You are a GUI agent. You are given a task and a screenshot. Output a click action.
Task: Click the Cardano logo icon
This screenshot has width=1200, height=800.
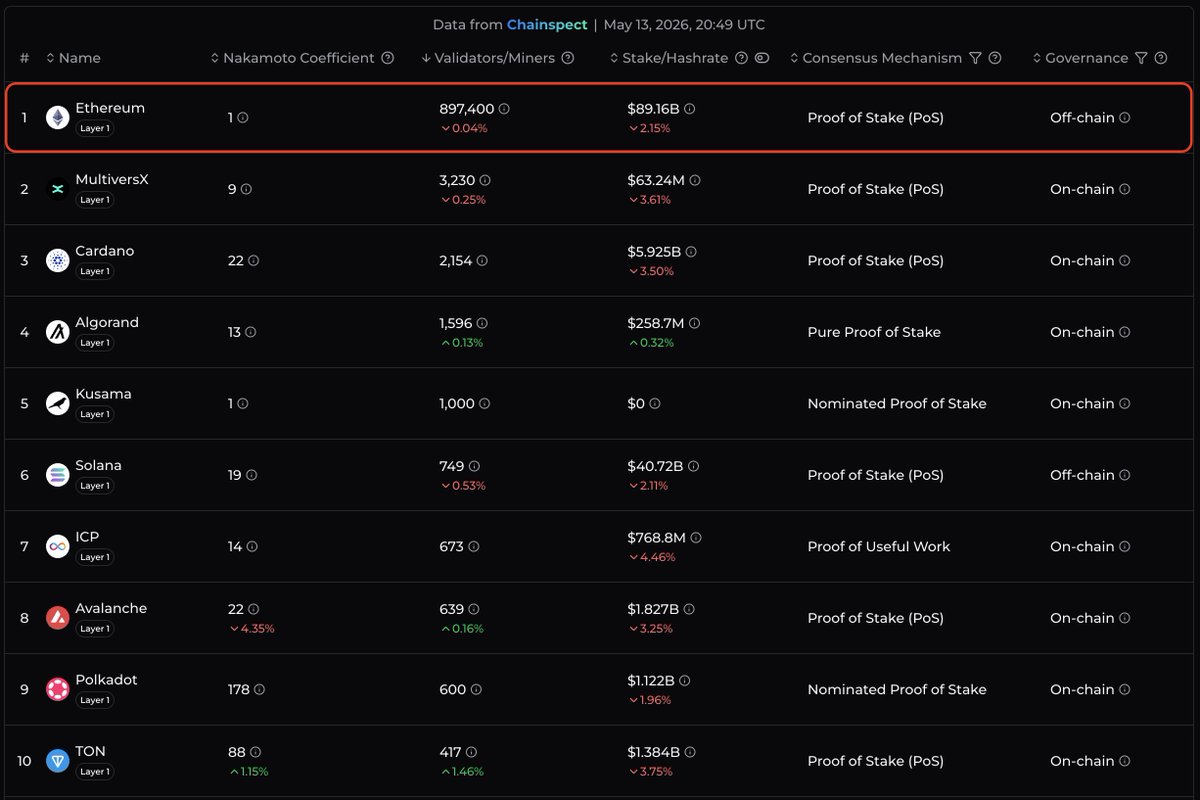pyautogui.click(x=58, y=261)
